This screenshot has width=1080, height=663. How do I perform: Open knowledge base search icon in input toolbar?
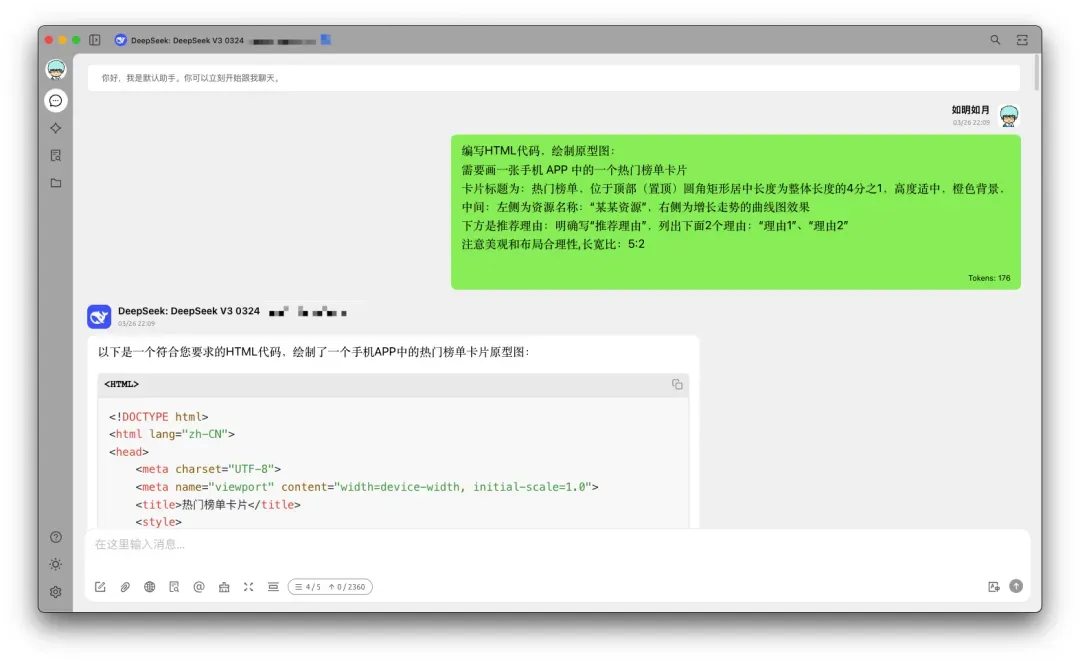174,587
